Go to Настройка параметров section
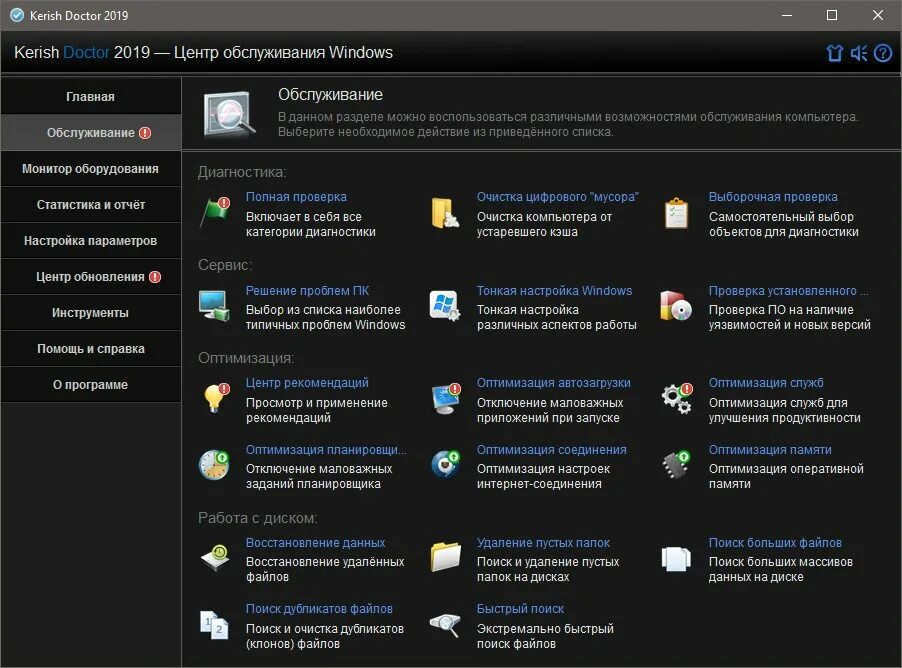This screenshot has height=668, width=902. tap(90, 241)
